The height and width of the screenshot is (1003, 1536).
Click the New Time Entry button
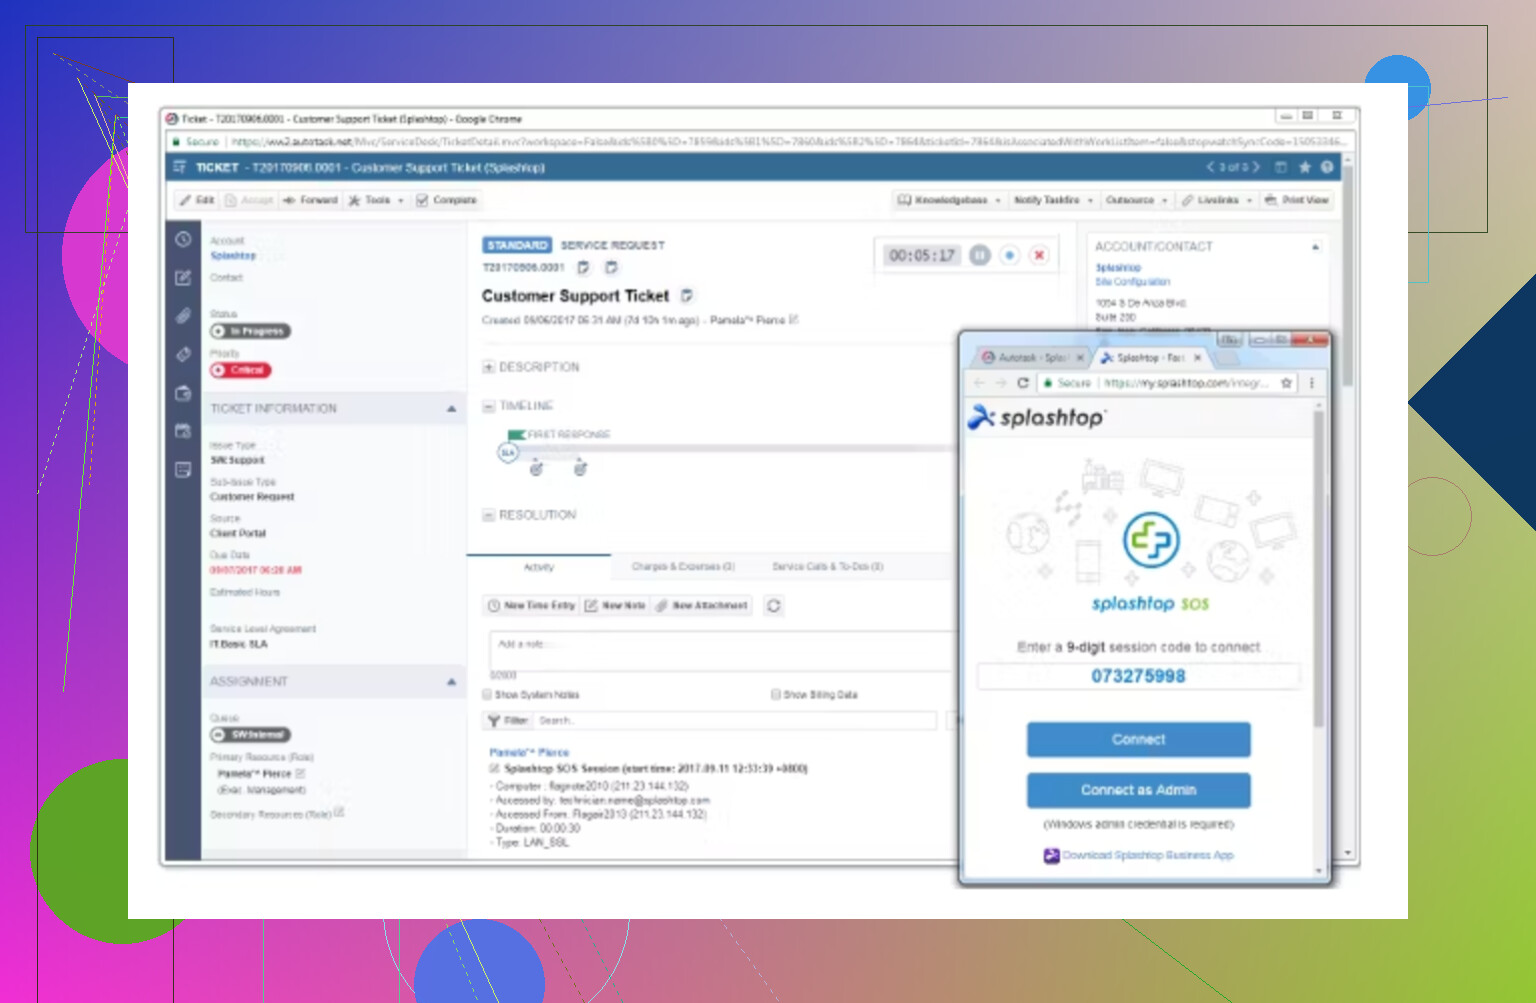pyautogui.click(x=532, y=606)
